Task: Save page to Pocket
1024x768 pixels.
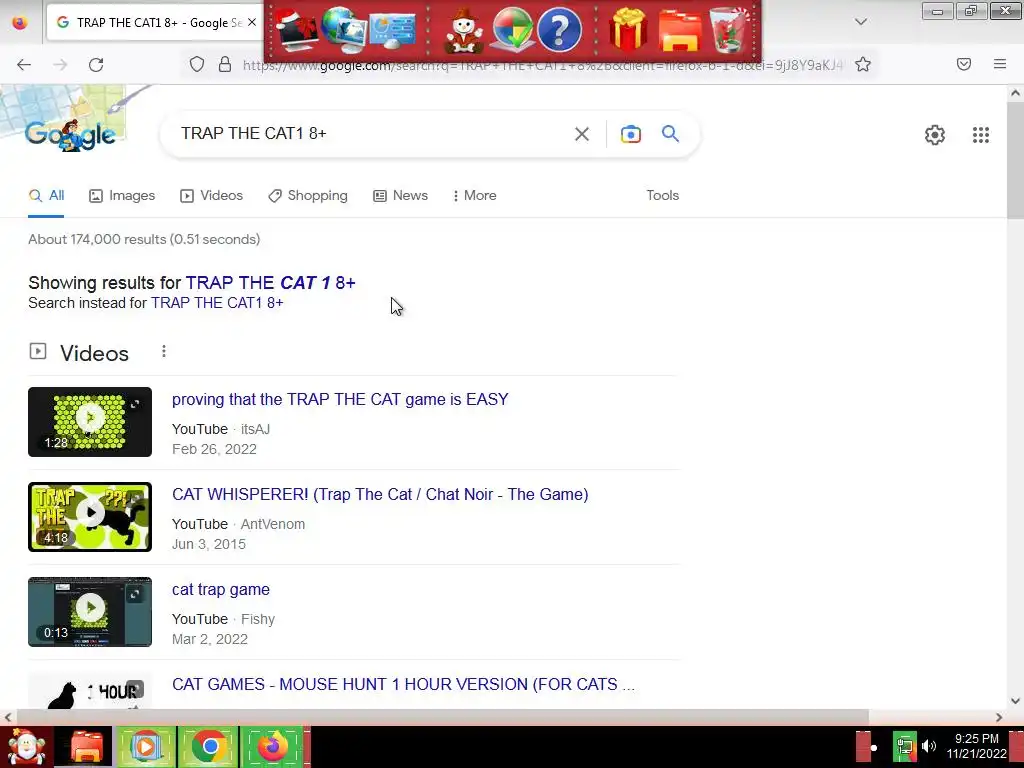Action: coord(963,64)
